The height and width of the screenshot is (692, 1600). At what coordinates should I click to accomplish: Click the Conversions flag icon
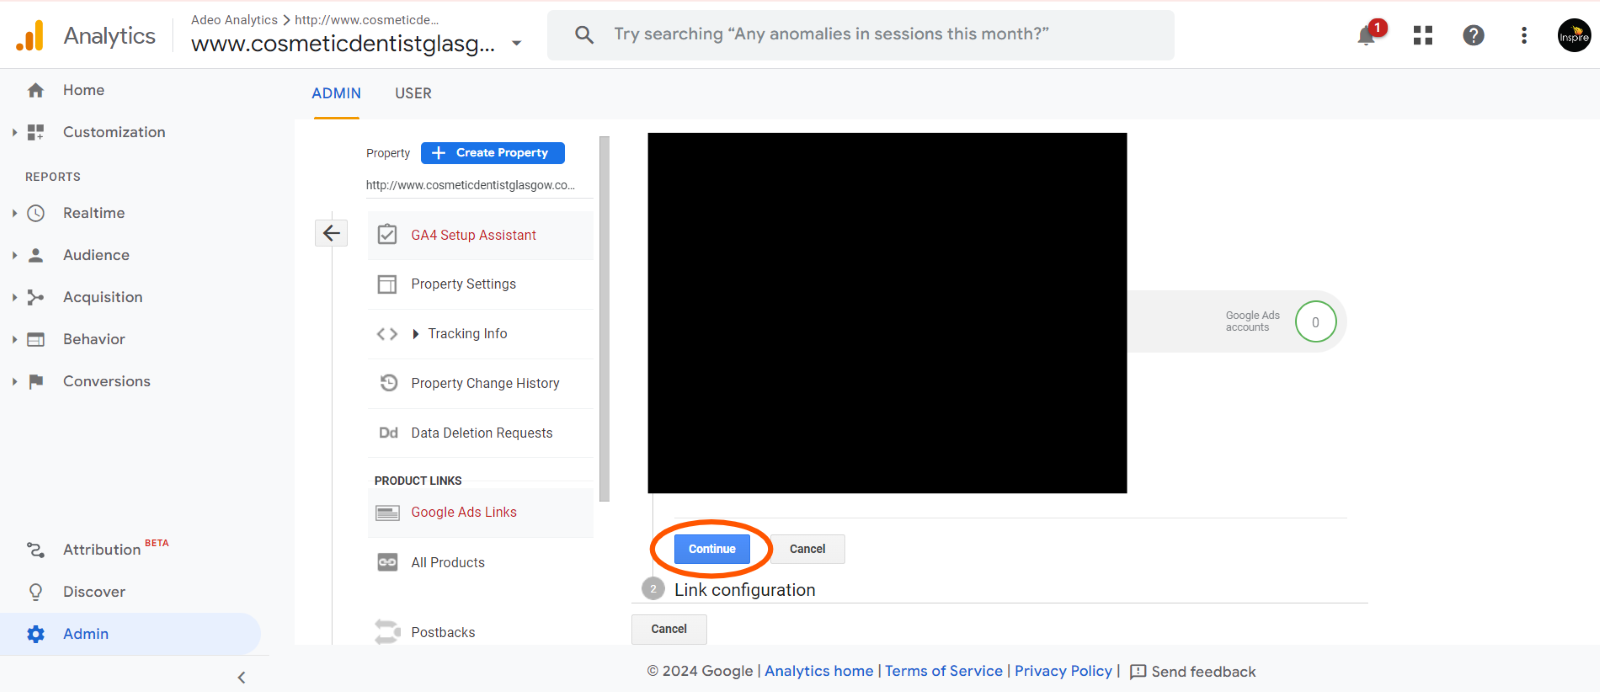(36, 381)
